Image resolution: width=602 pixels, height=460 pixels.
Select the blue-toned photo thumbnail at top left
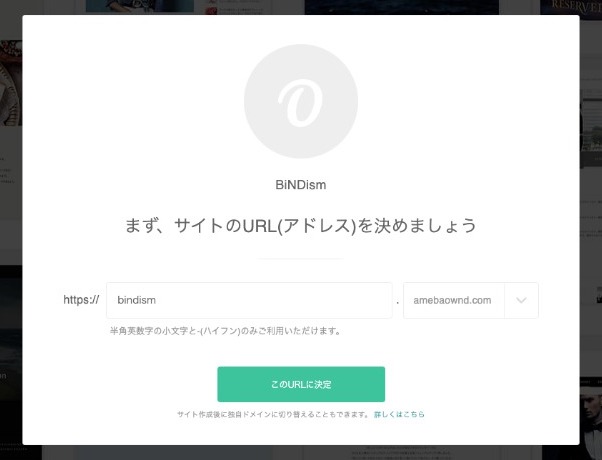tap(140, 6)
